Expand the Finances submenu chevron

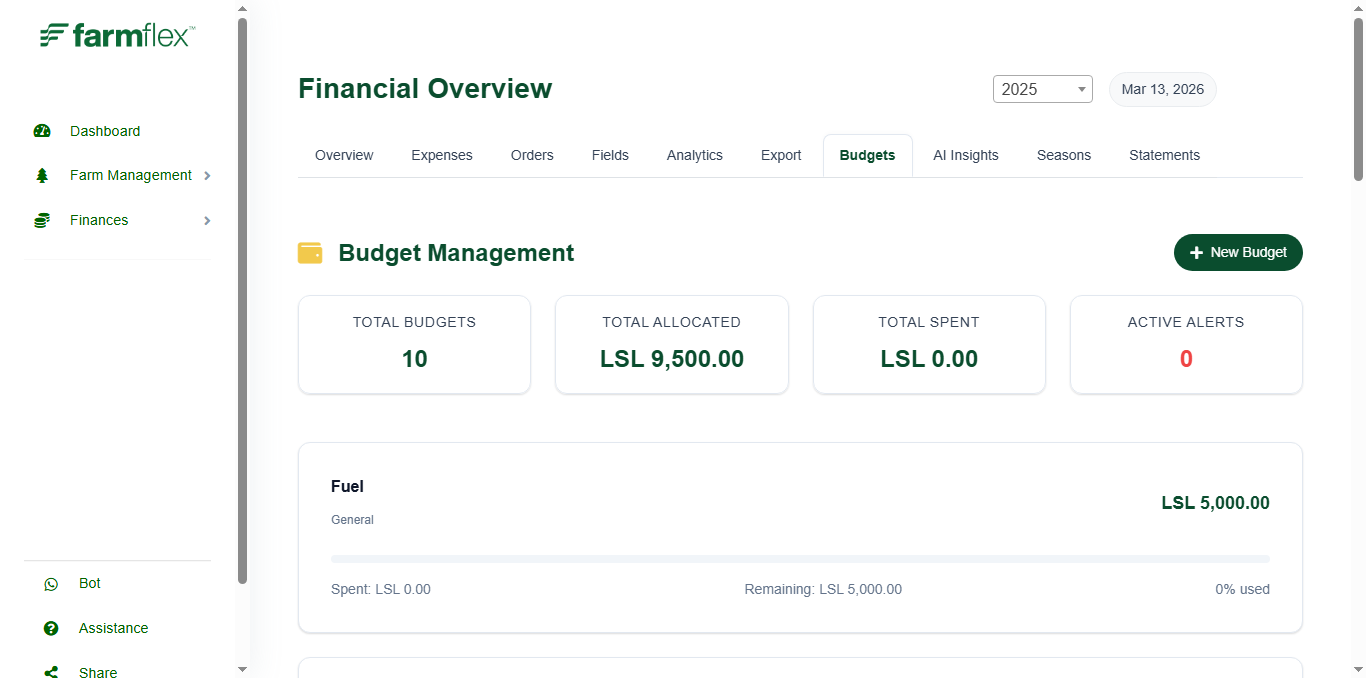pos(207,220)
